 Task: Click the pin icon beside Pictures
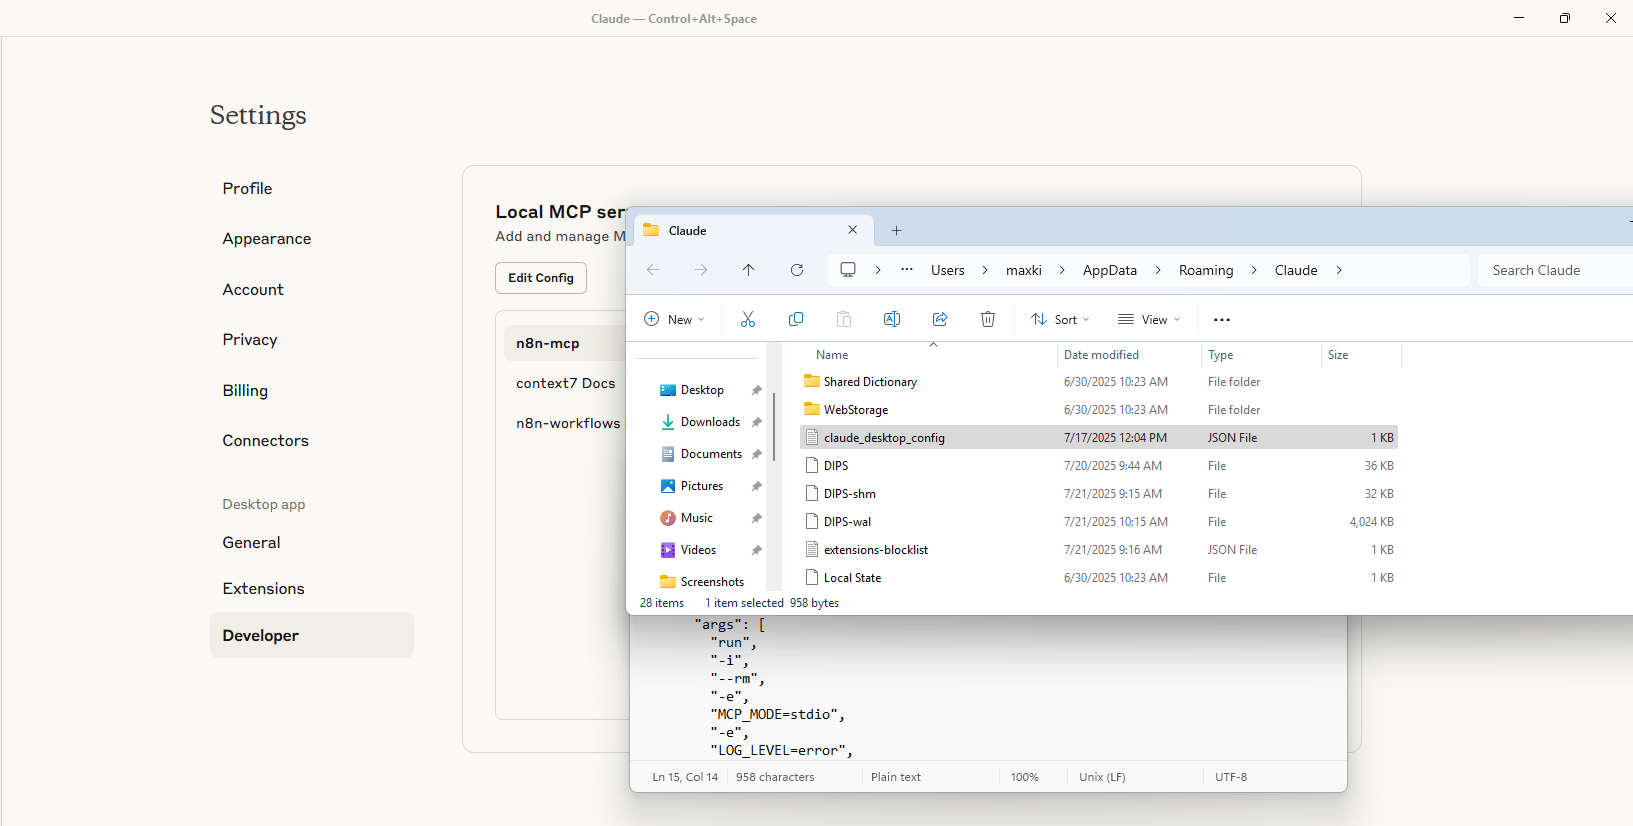(757, 486)
